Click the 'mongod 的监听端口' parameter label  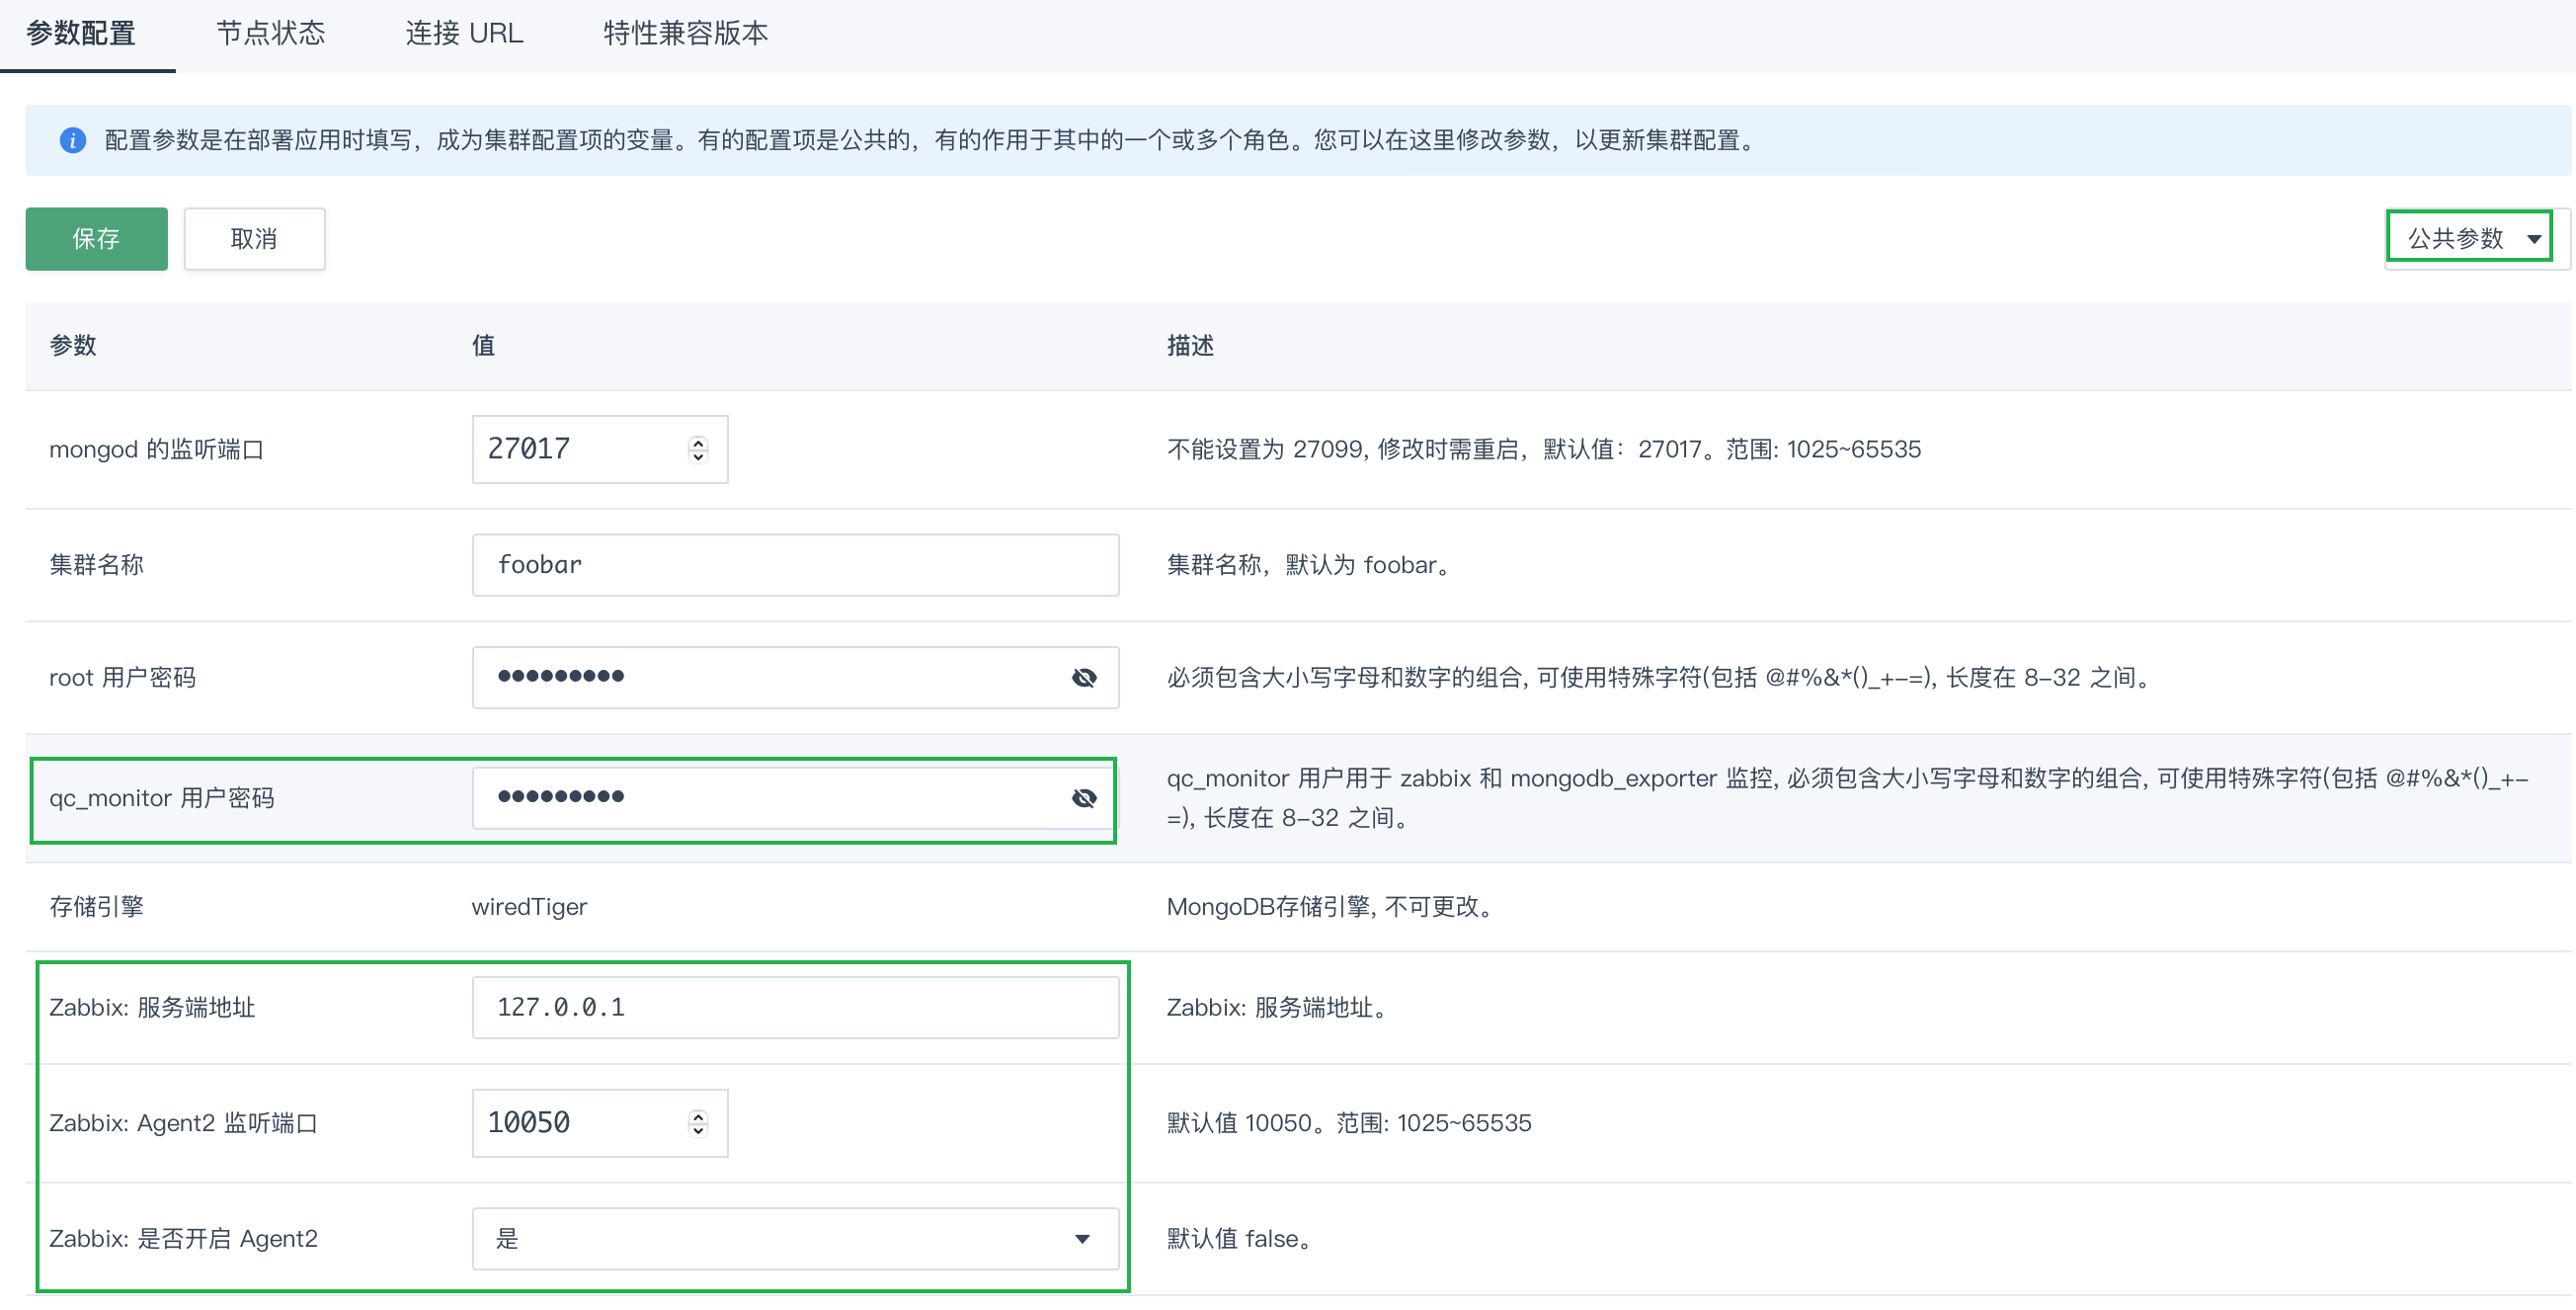point(156,450)
